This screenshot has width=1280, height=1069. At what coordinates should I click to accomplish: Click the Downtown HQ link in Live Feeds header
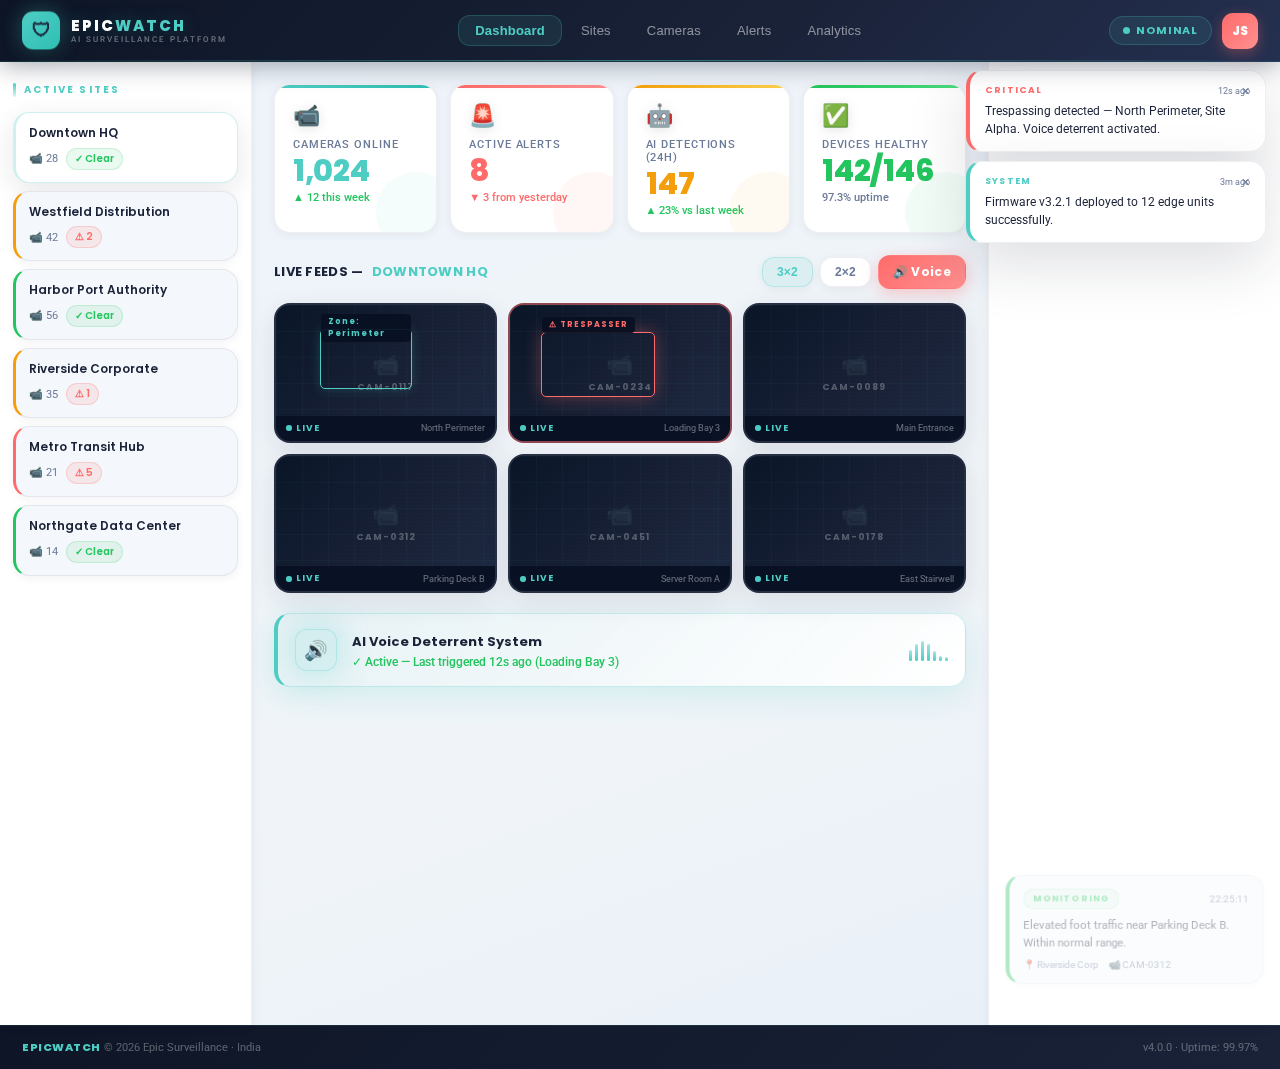(430, 271)
